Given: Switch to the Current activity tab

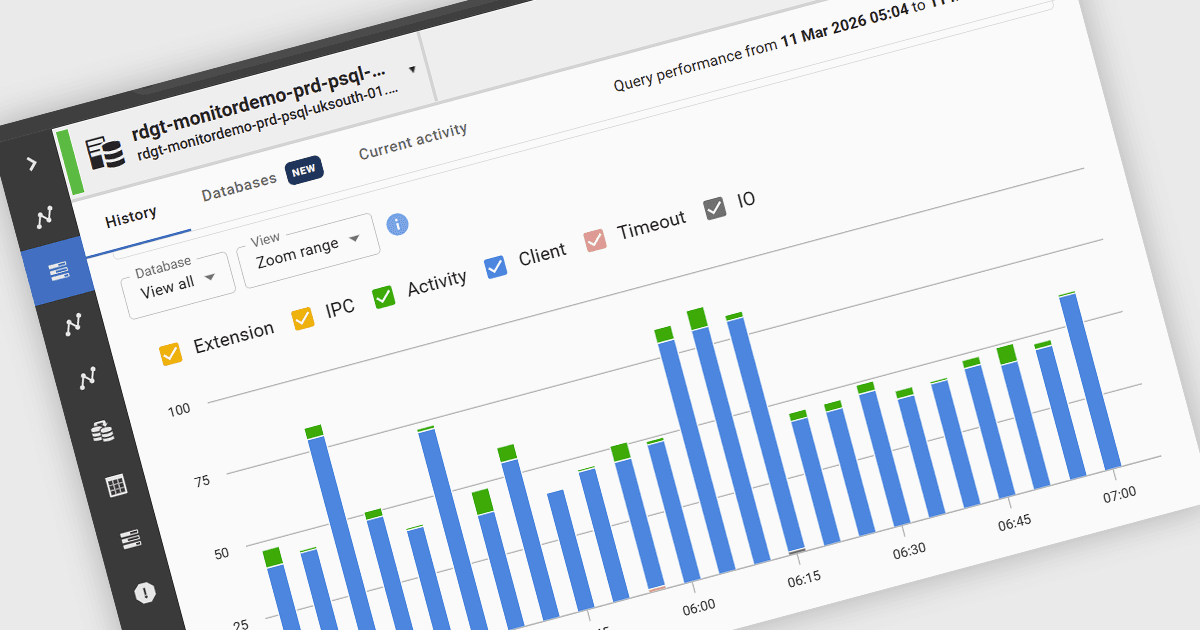Looking at the screenshot, I should [x=413, y=141].
